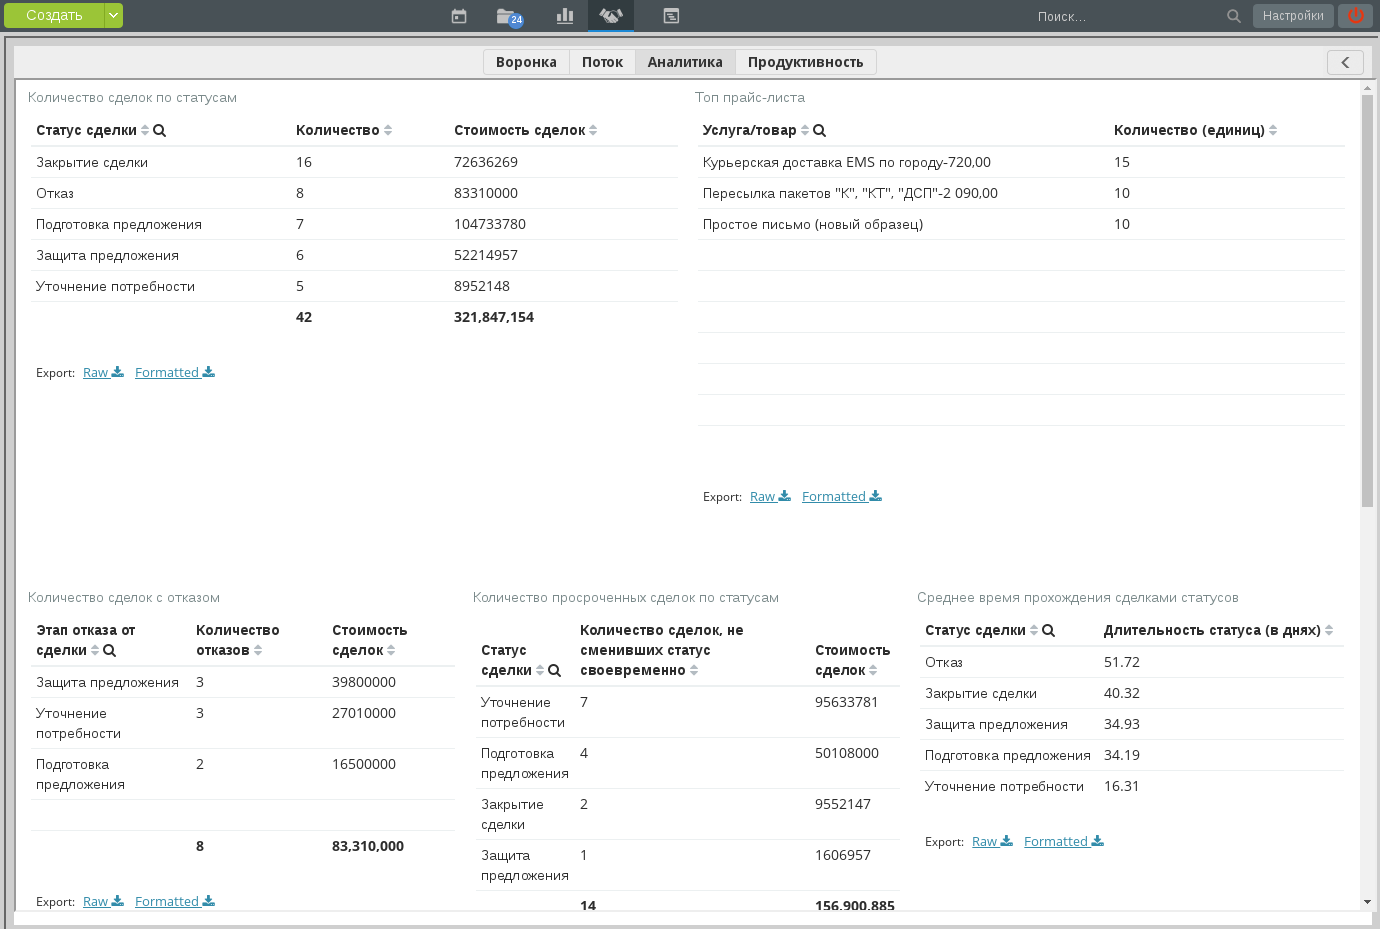Export refusals table as Raw
Viewport: 1380px width, 929px height.
click(x=103, y=901)
